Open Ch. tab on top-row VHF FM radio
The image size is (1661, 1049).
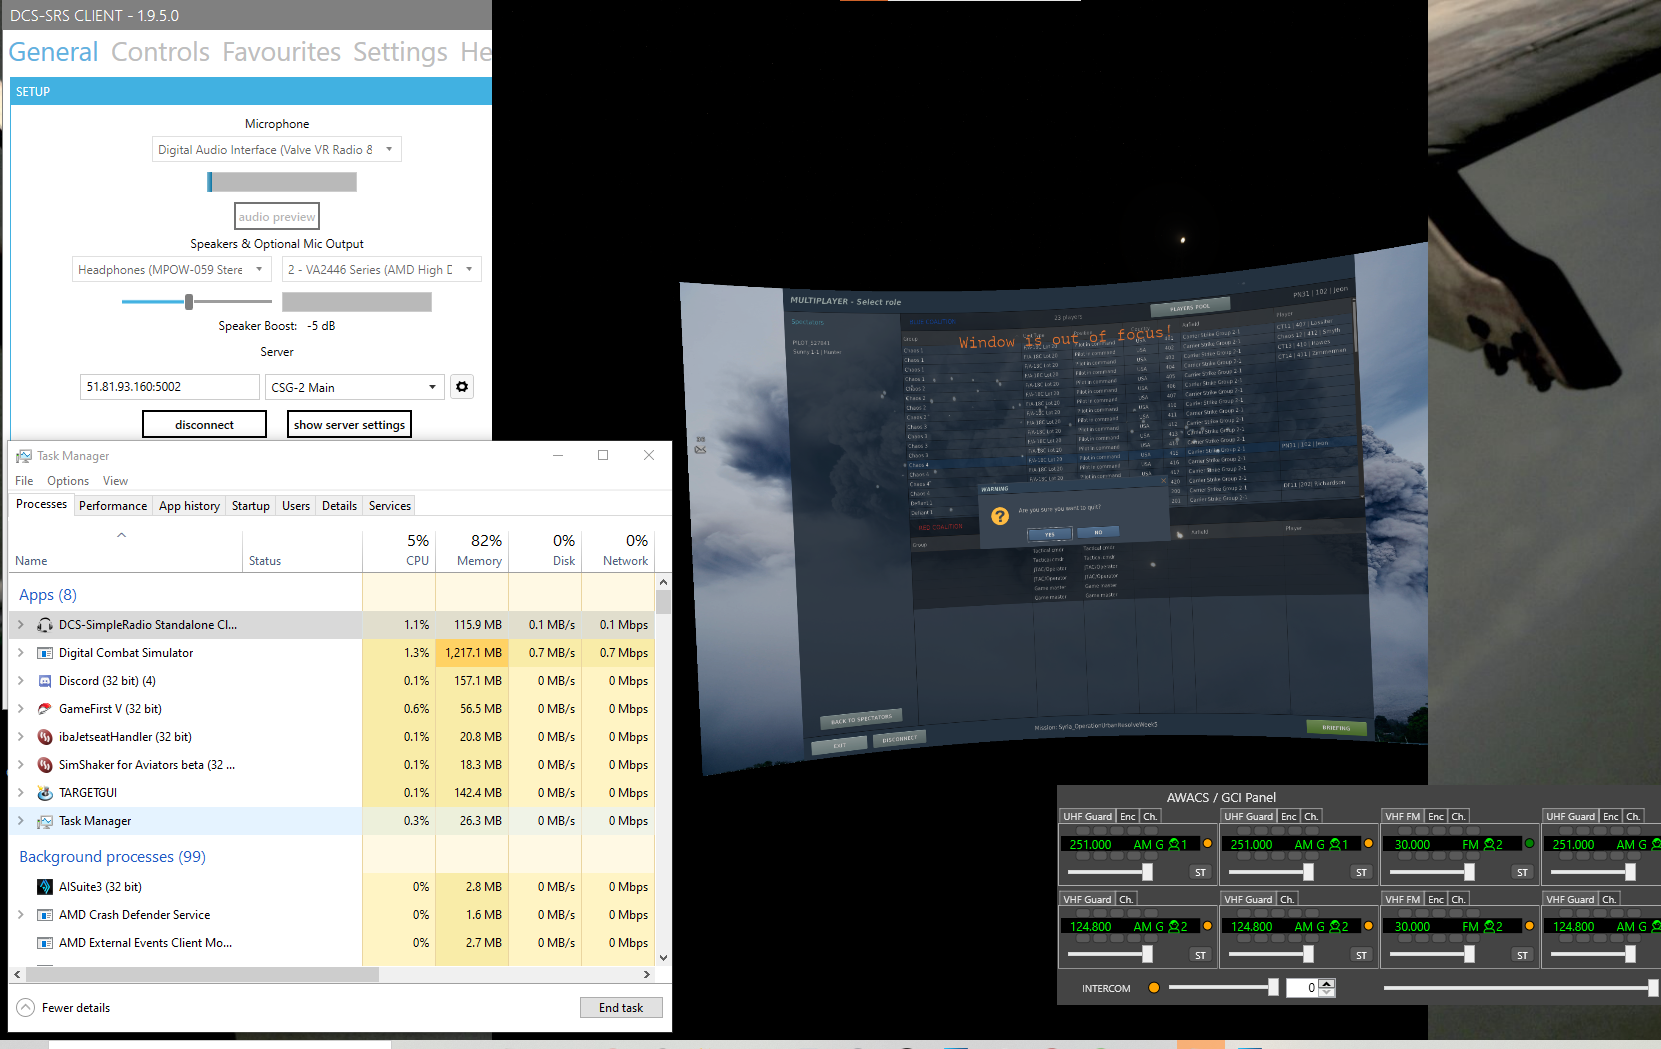coord(1458,817)
